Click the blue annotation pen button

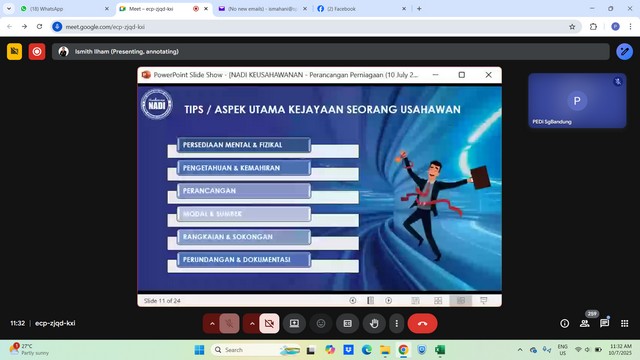point(624,51)
